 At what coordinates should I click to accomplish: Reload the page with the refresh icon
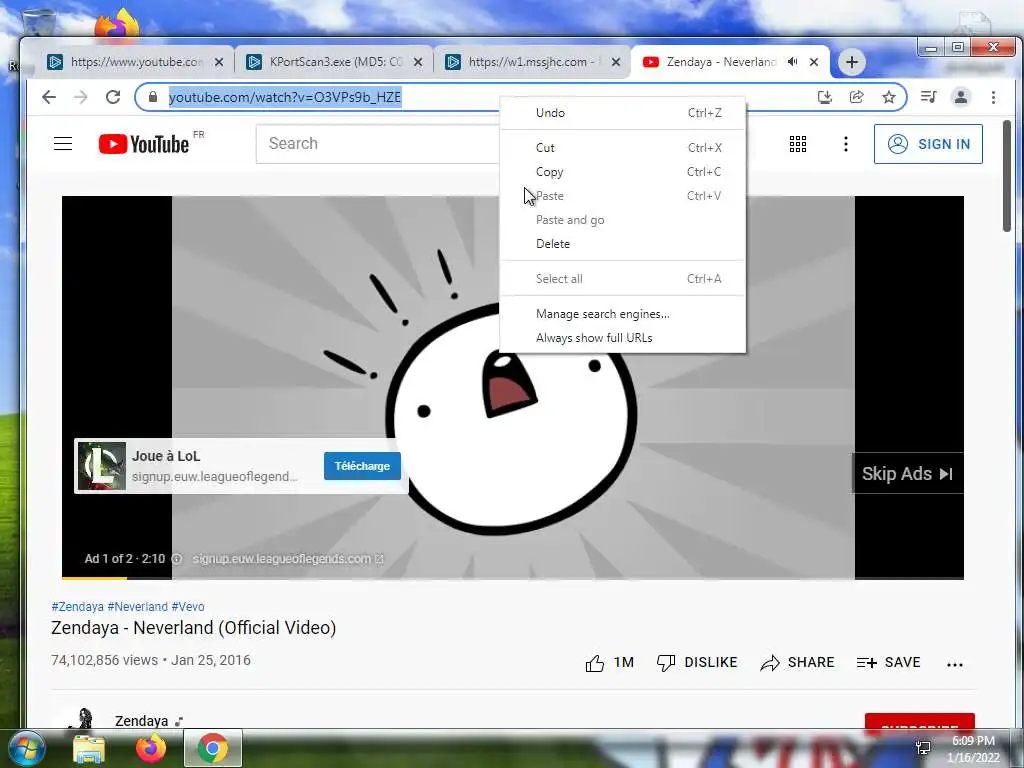tap(113, 97)
